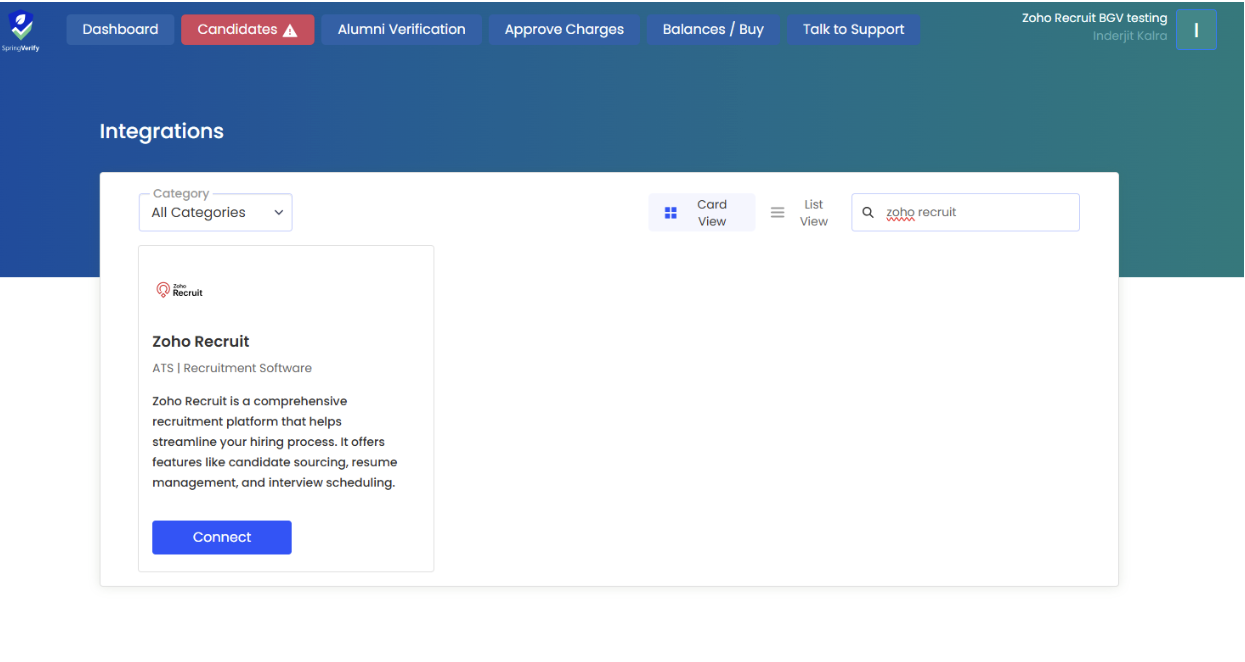Click the user name Inderjit Kalra
Viewport: 1245px width, 662px height.
coord(1130,36)
